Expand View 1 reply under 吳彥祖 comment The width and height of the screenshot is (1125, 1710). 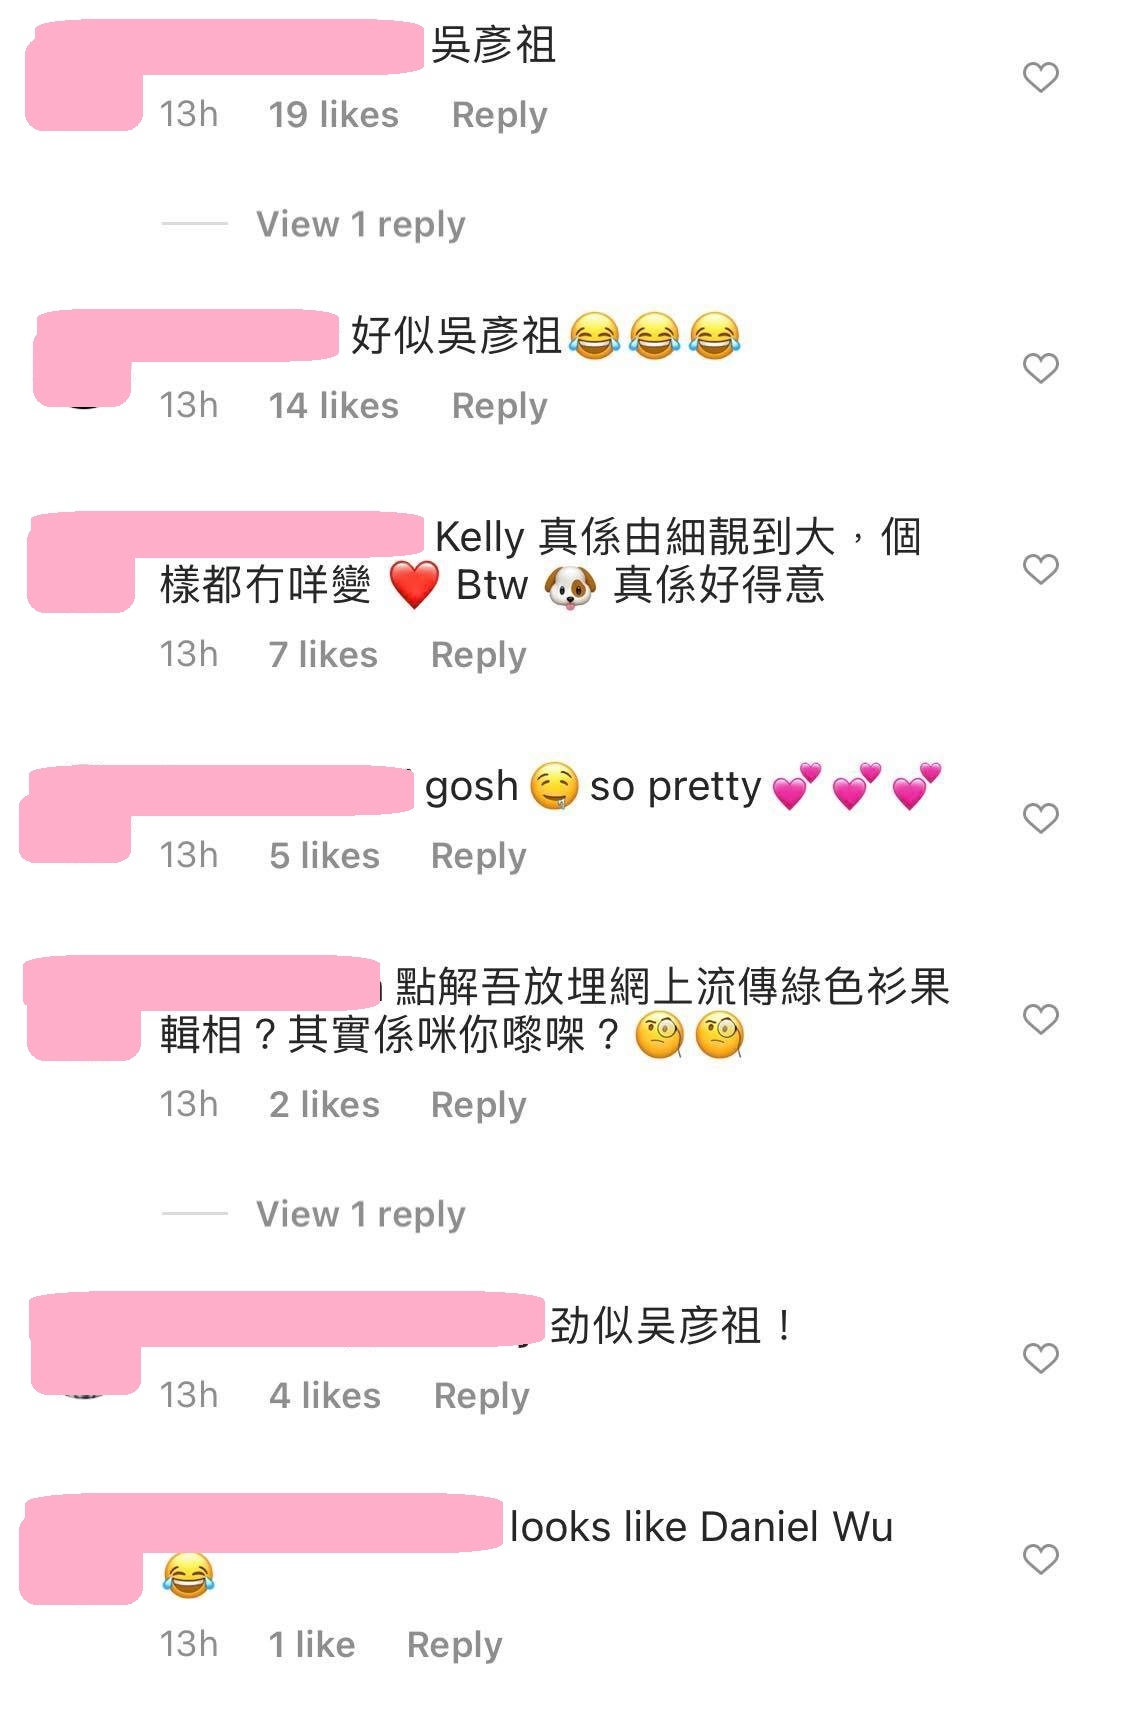(x=360, y=224)
